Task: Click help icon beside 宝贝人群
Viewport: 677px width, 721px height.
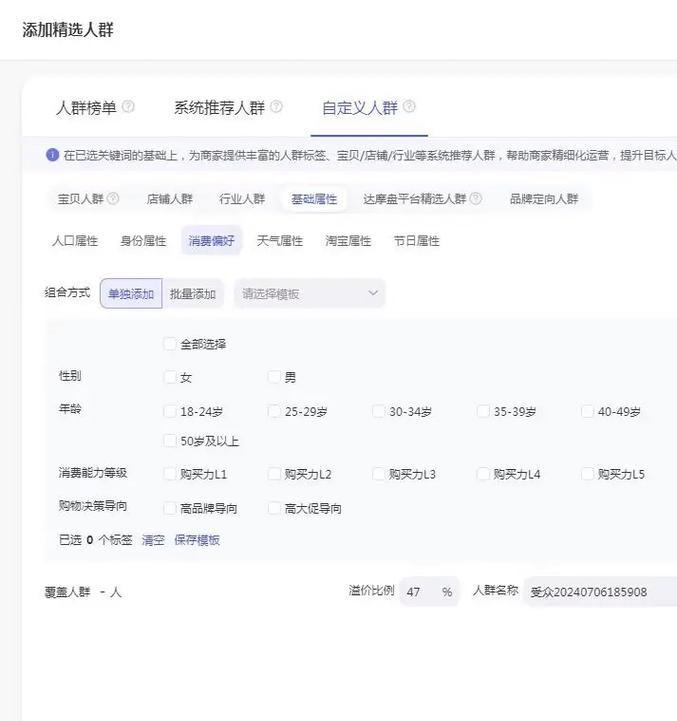Action: (113, 199)
